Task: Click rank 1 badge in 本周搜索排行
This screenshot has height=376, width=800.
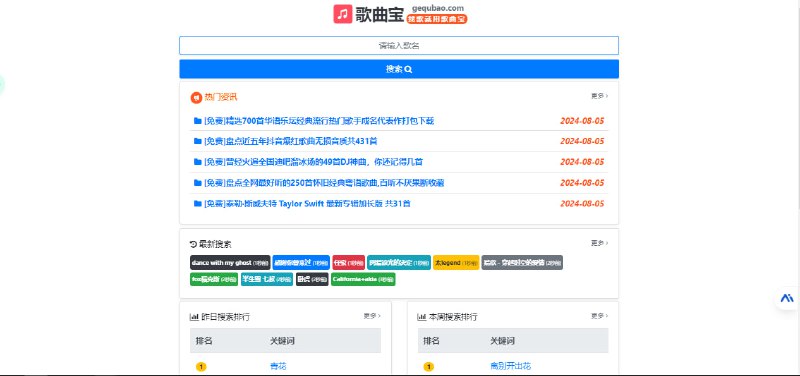Action: [x=429, y=367]
